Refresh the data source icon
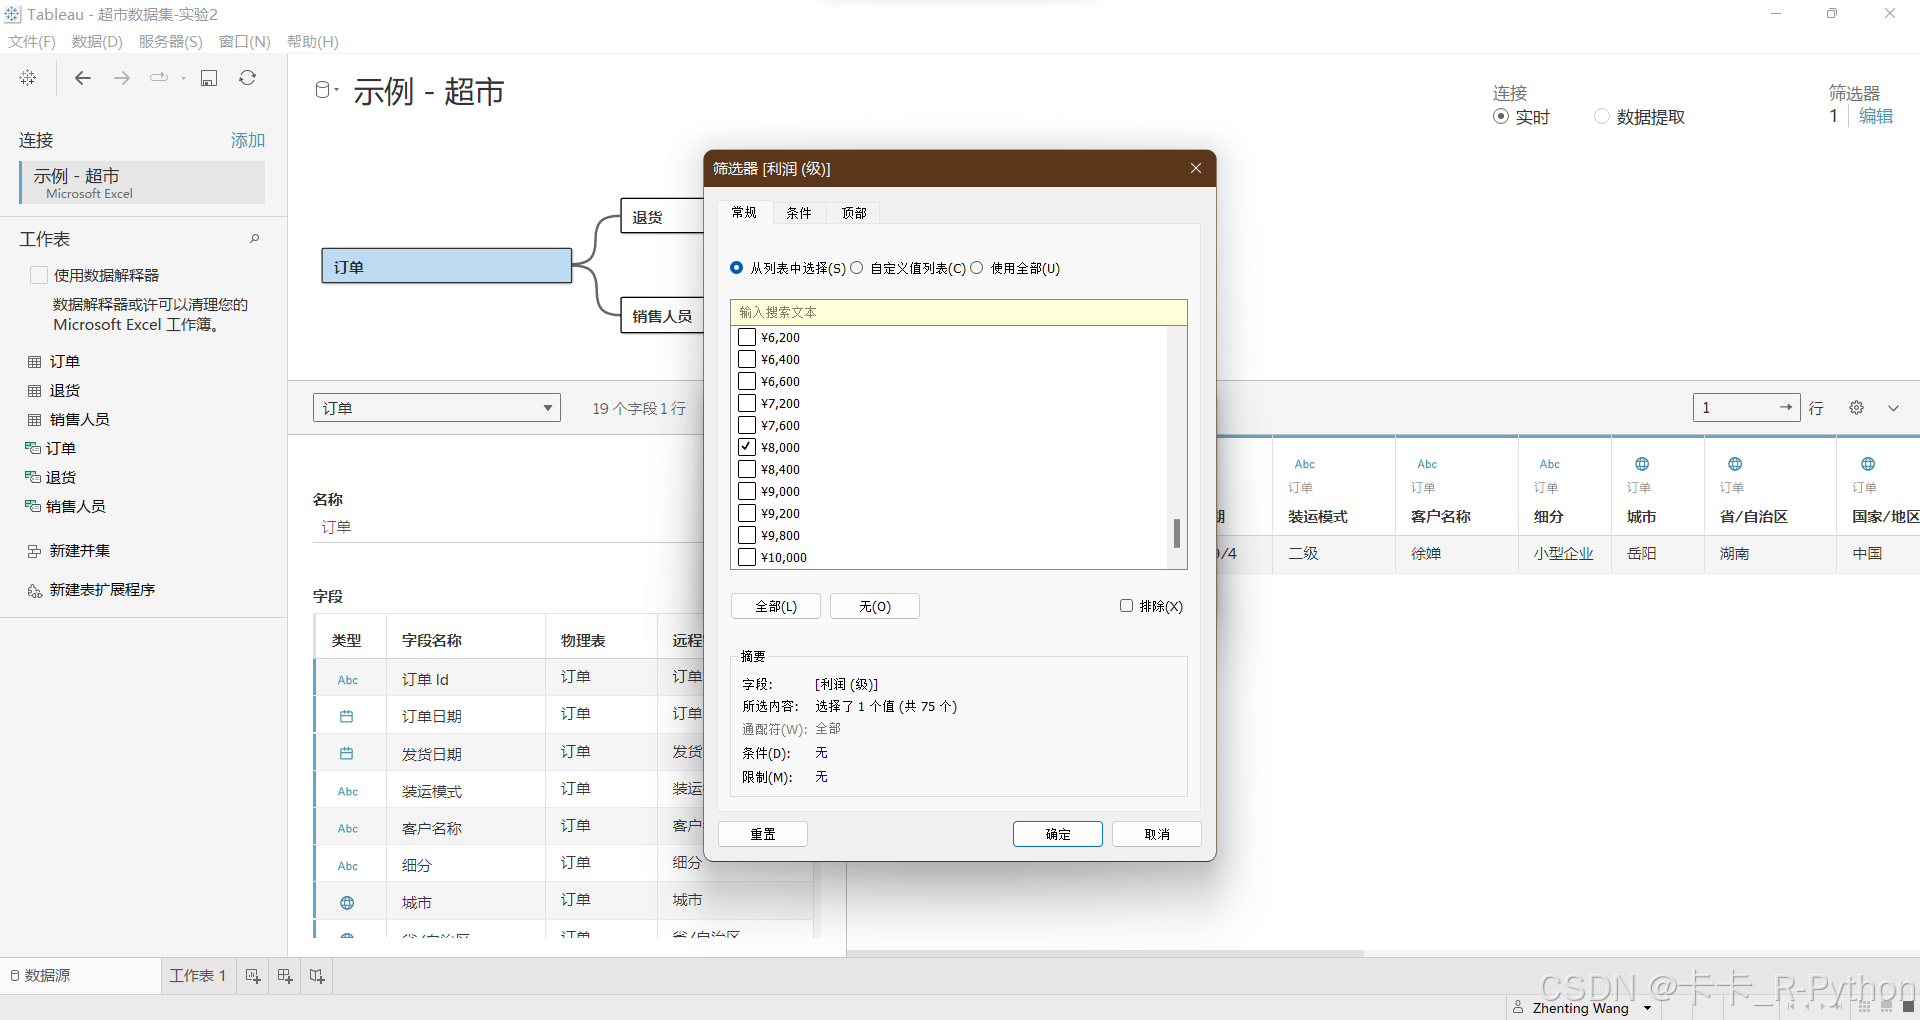 click(x=248, y=78)
